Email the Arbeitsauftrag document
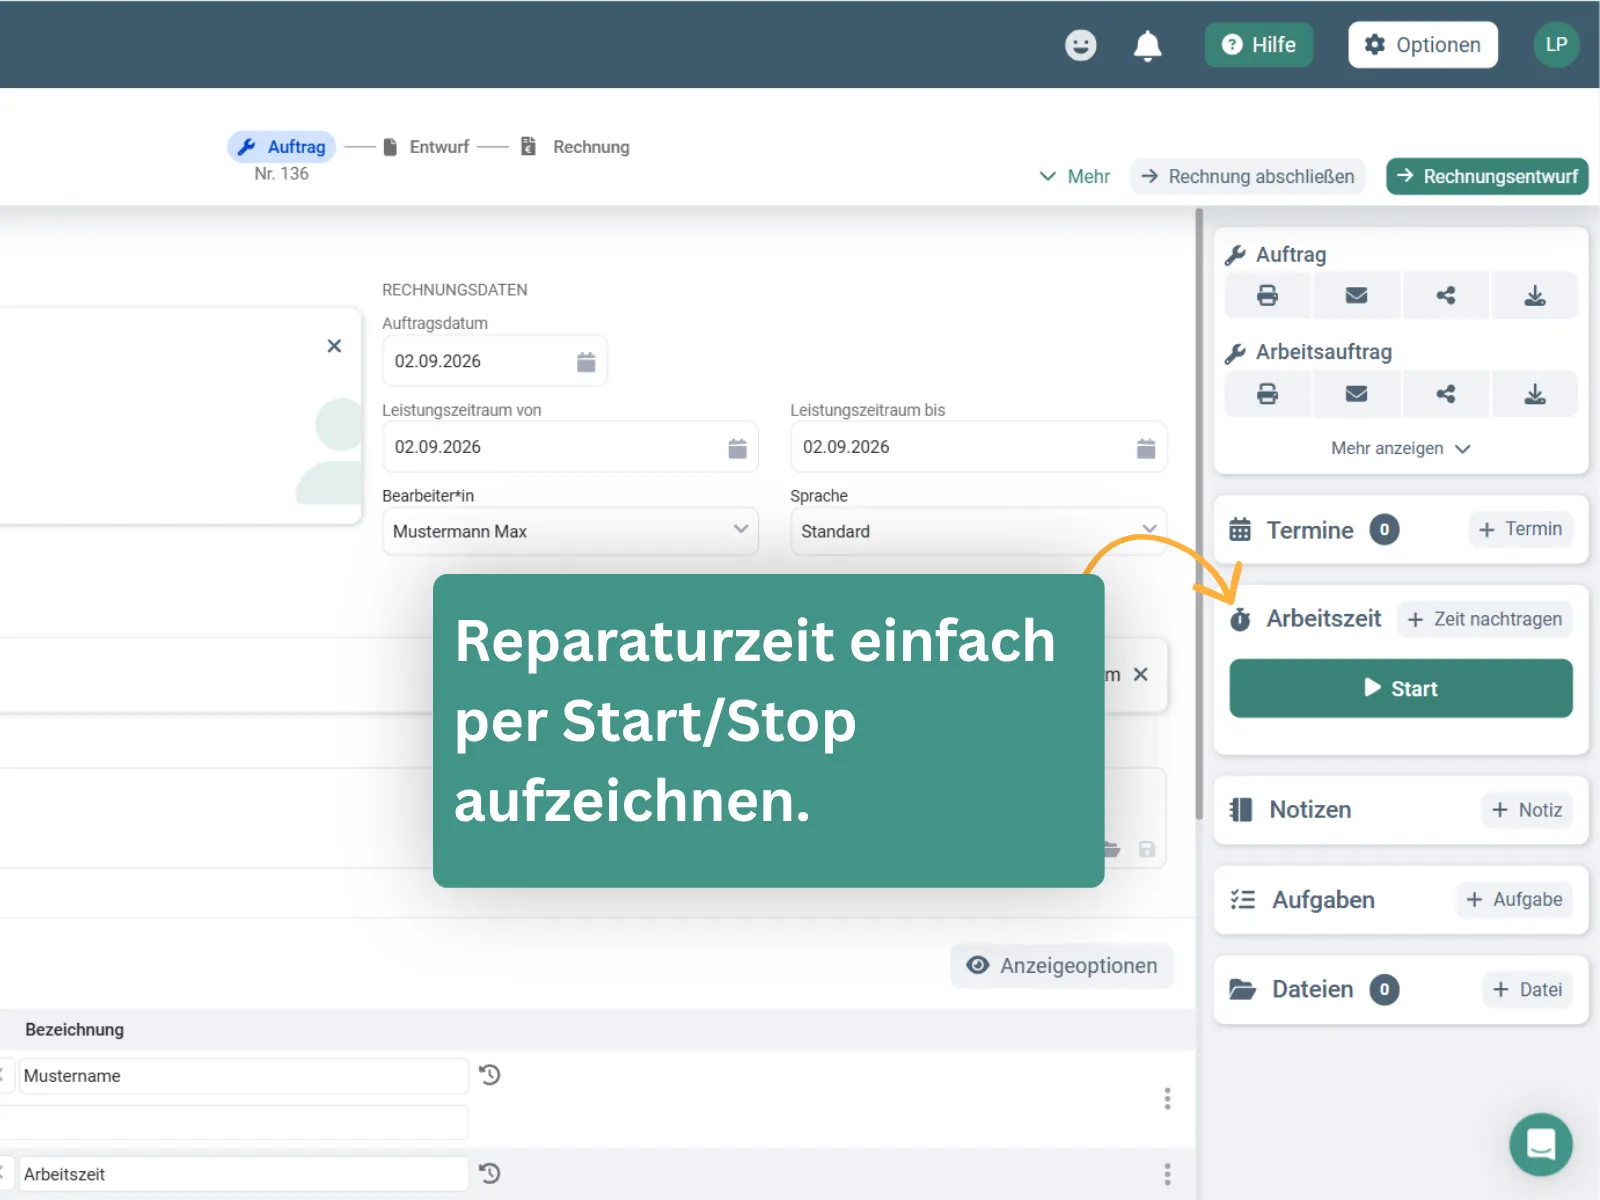Viewport: 1600px width, 1200px height. click(1356, 394)
